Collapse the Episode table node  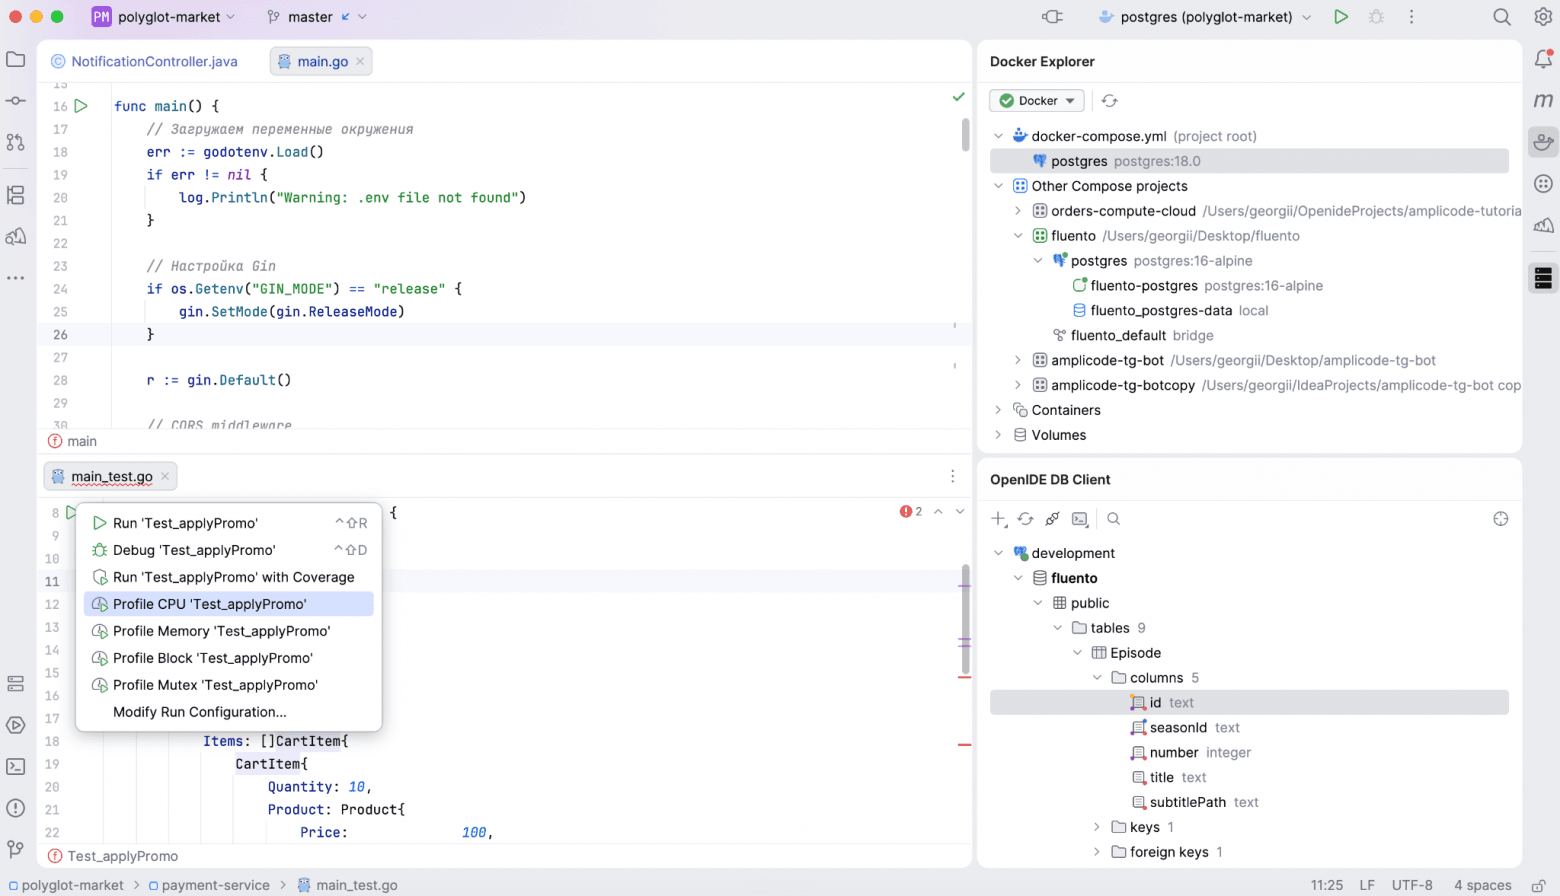1077,653
